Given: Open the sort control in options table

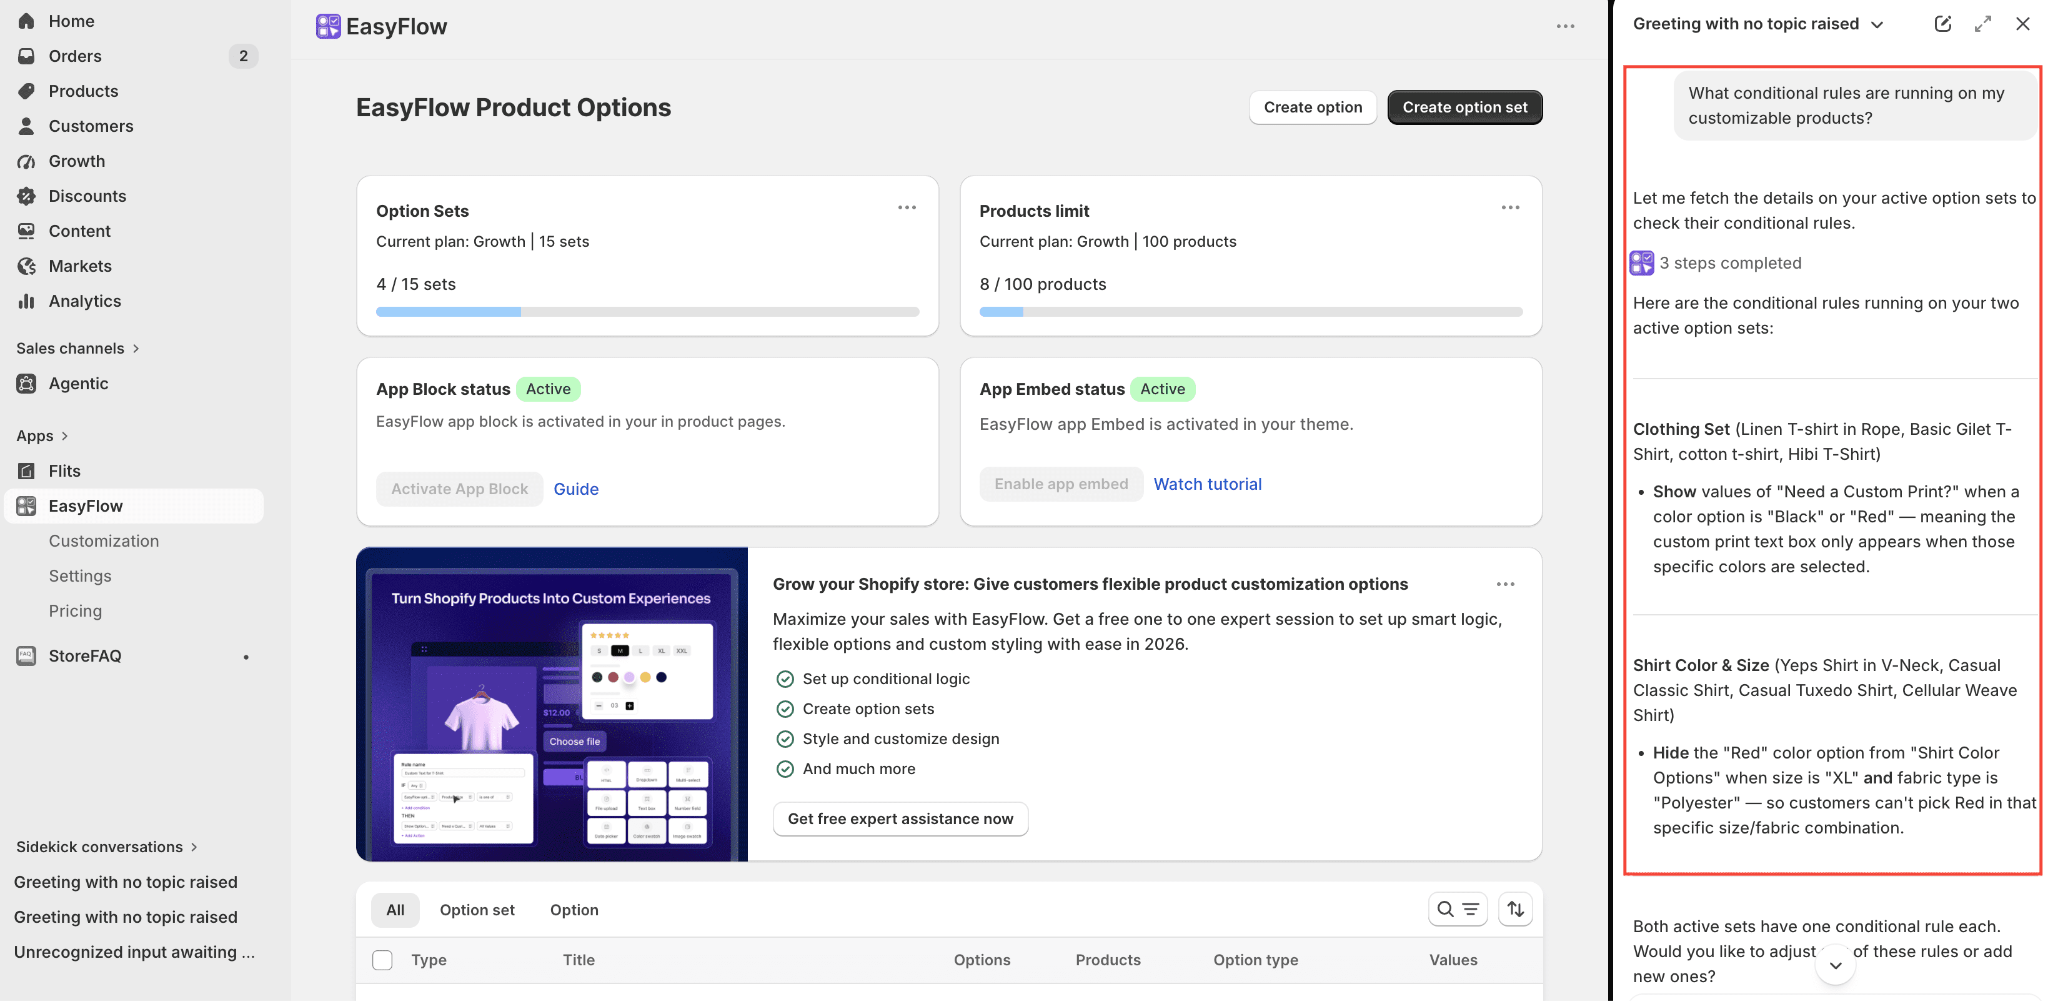Looking at the screenshot, I should (1516, 909).
